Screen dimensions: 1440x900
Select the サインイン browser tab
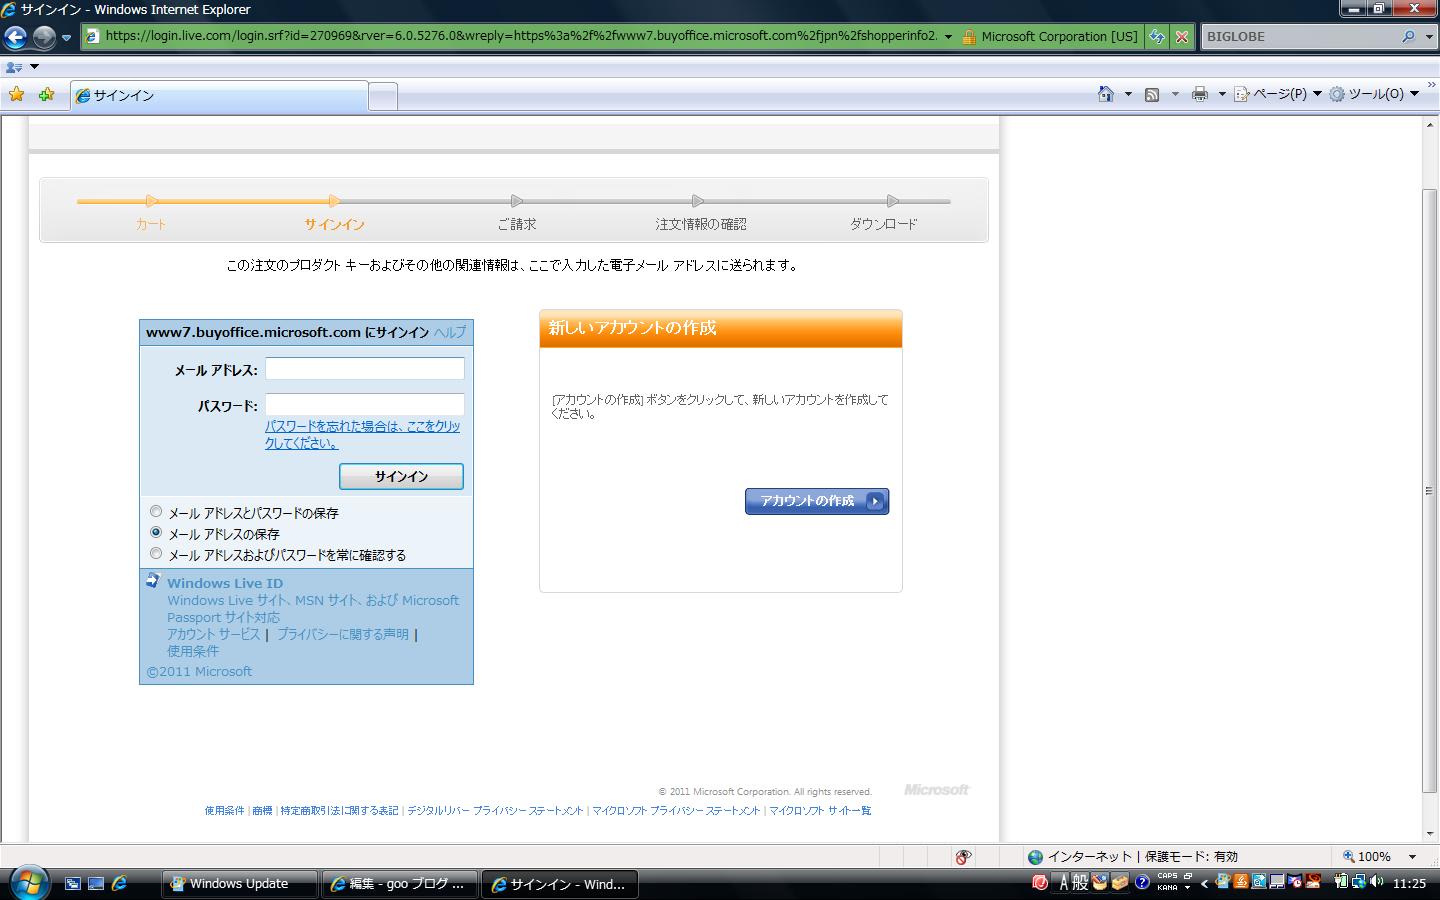pos(220,96)
